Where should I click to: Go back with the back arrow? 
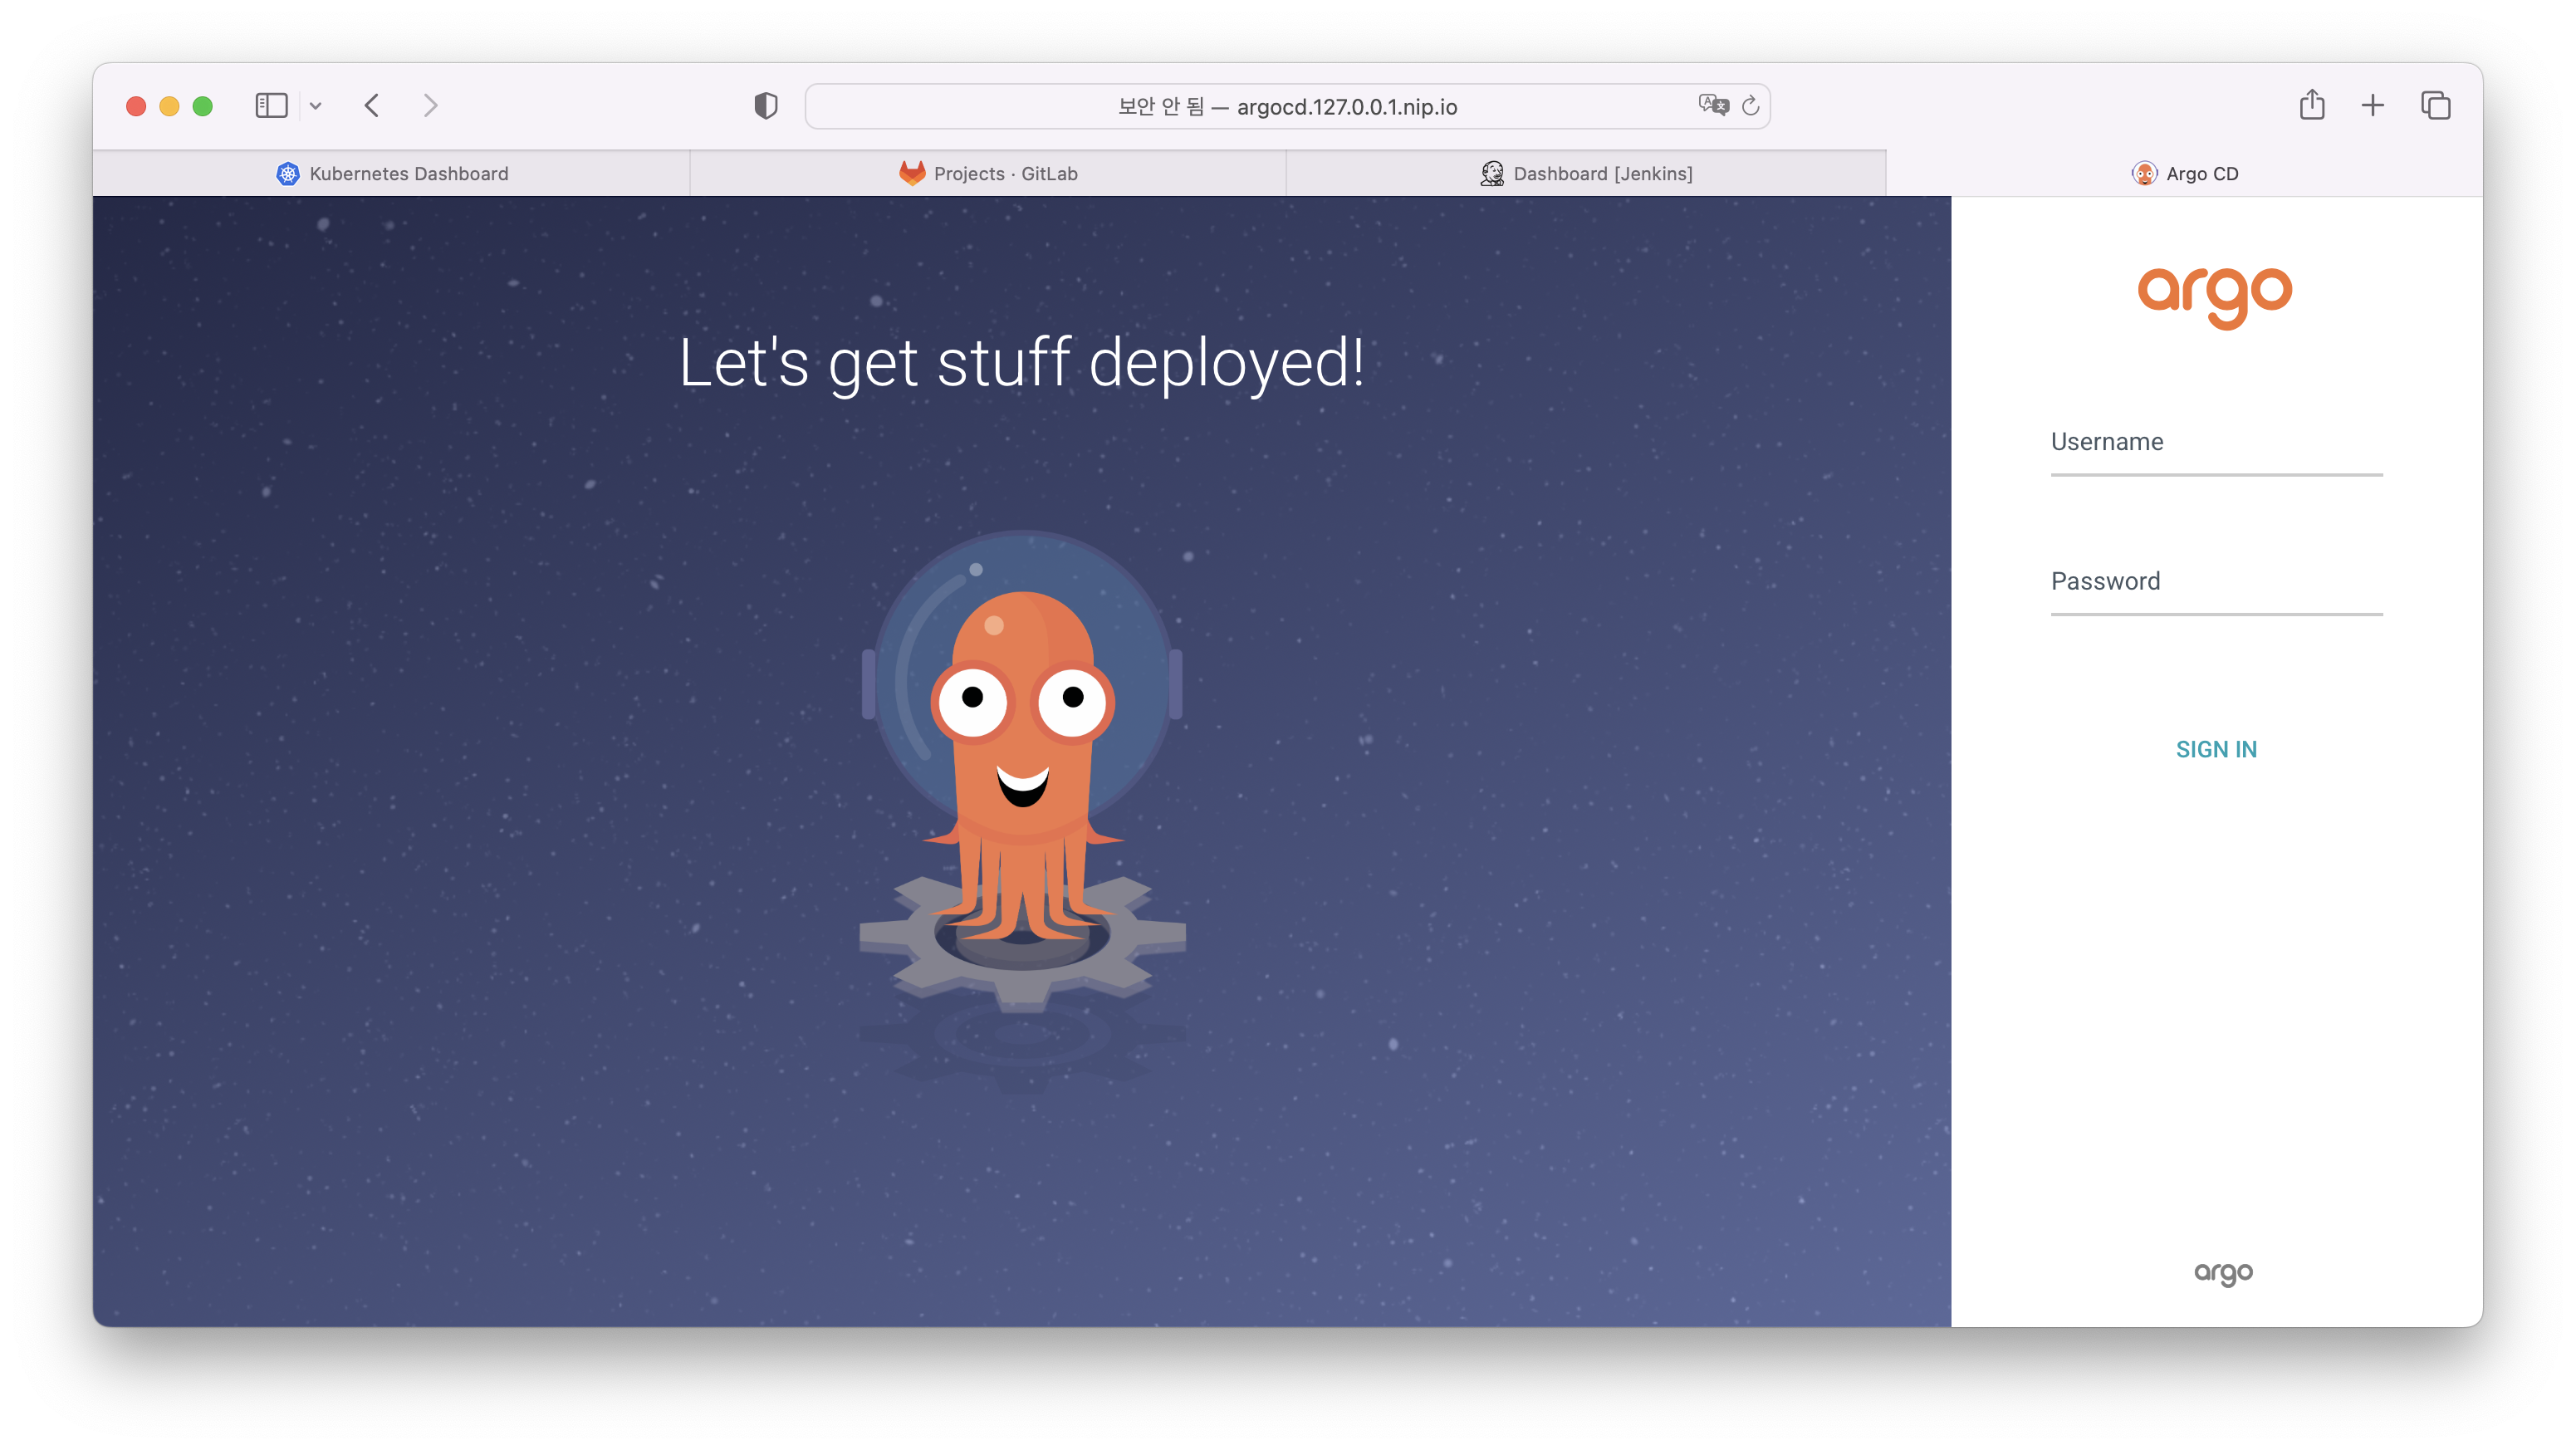click(x=372, y=106)
